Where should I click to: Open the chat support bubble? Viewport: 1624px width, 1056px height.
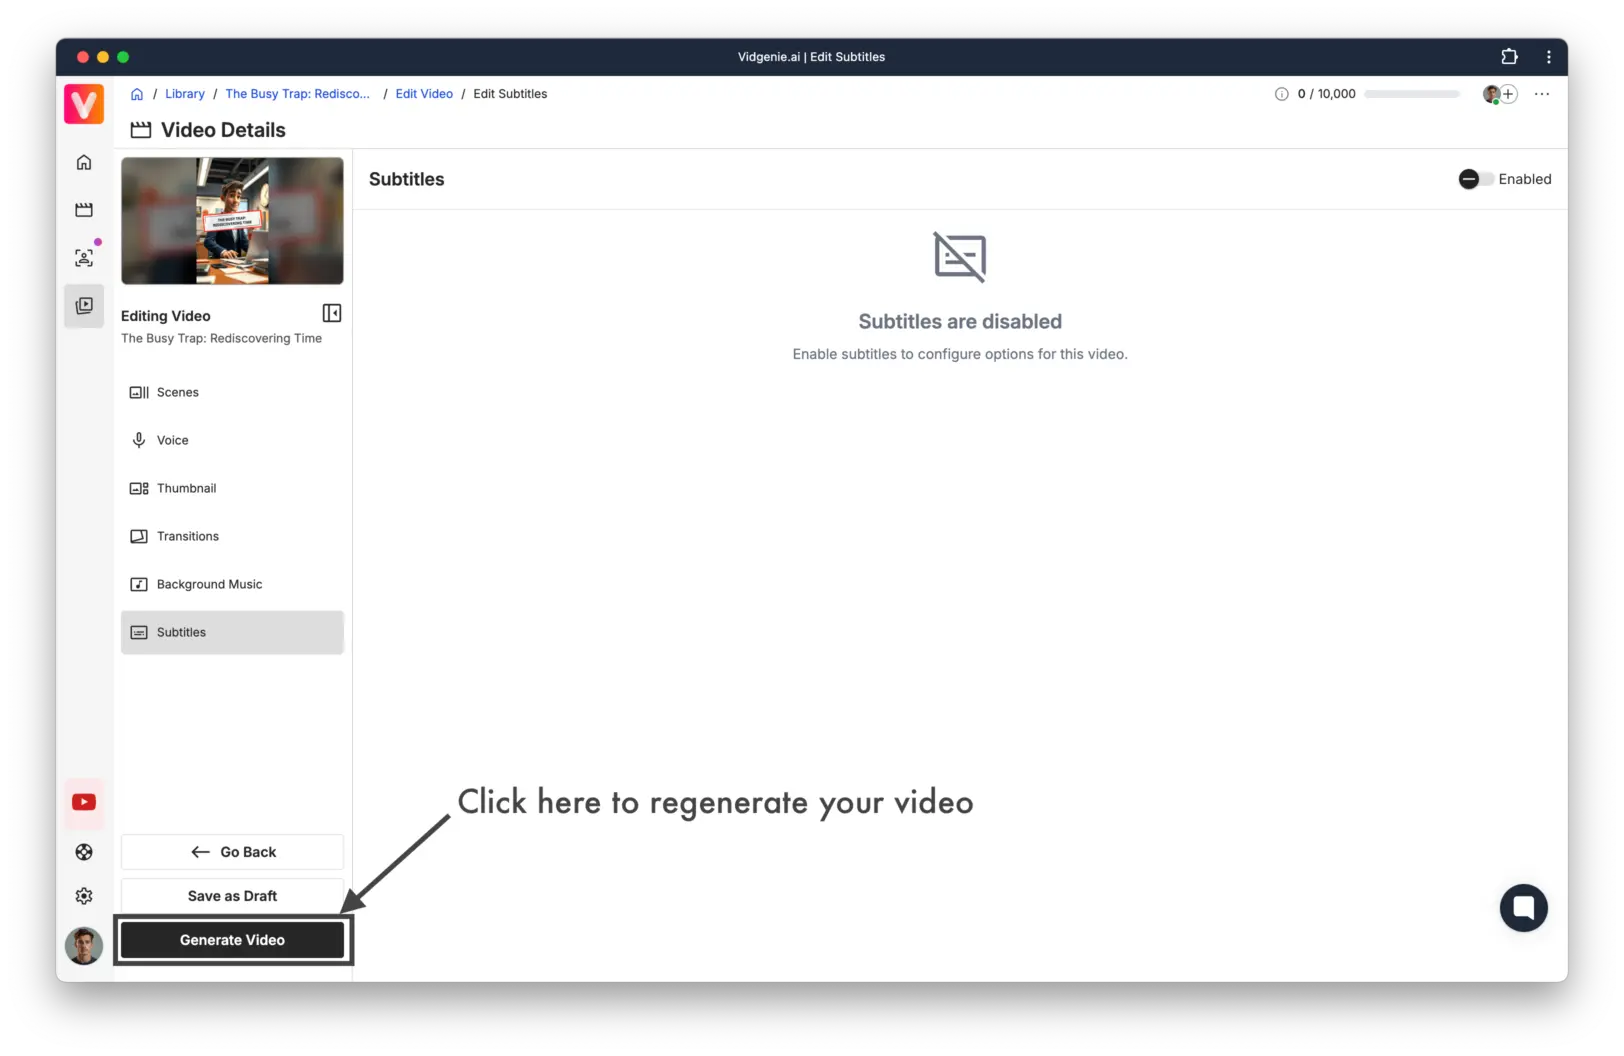[x=1523, y=908]
